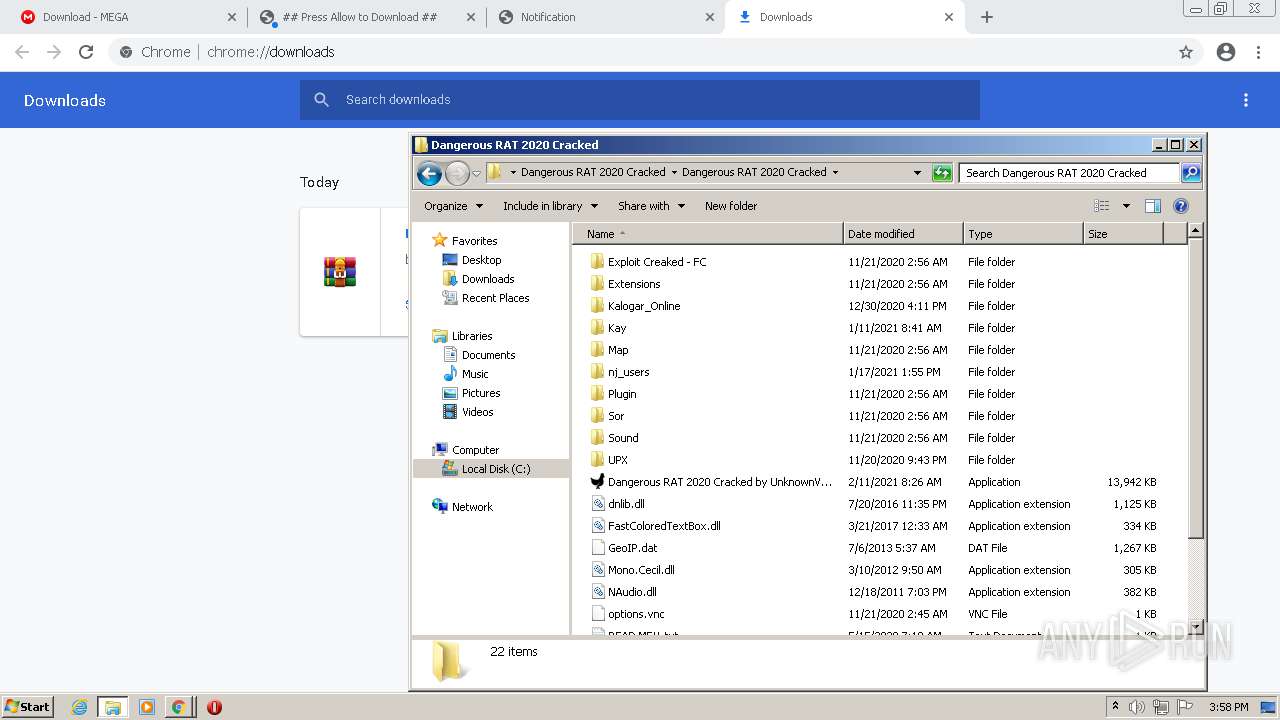Sort by the Date modified column header
The height and width of the screenshot is (720, 1280).
click(x=903, y=234)
